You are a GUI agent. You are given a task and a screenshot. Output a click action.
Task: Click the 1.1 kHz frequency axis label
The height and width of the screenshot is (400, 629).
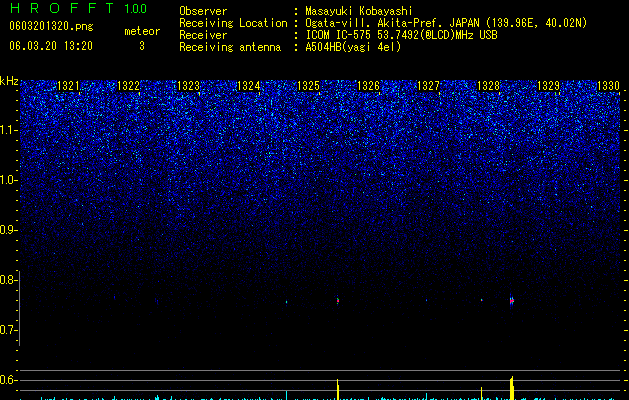pyautogui.click(x=9, y=130)
